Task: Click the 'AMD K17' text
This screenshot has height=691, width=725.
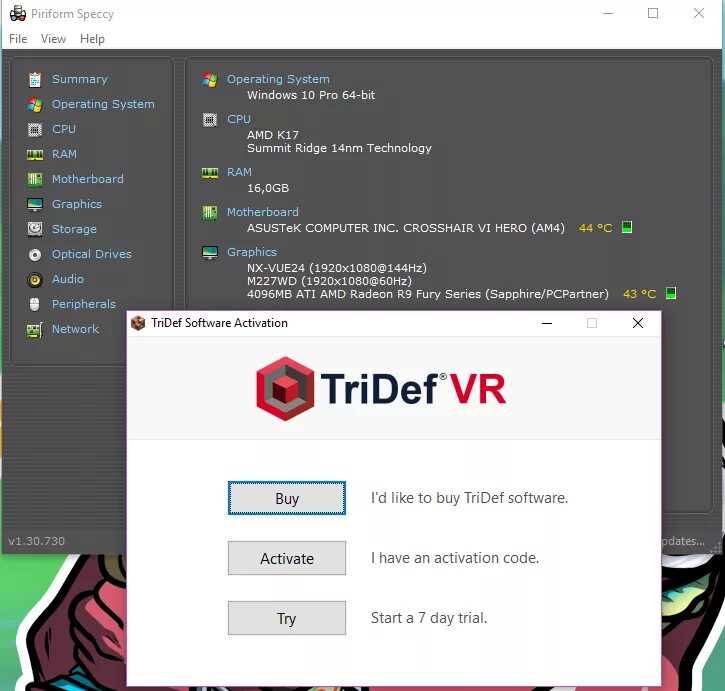Action: coord(273,135)
